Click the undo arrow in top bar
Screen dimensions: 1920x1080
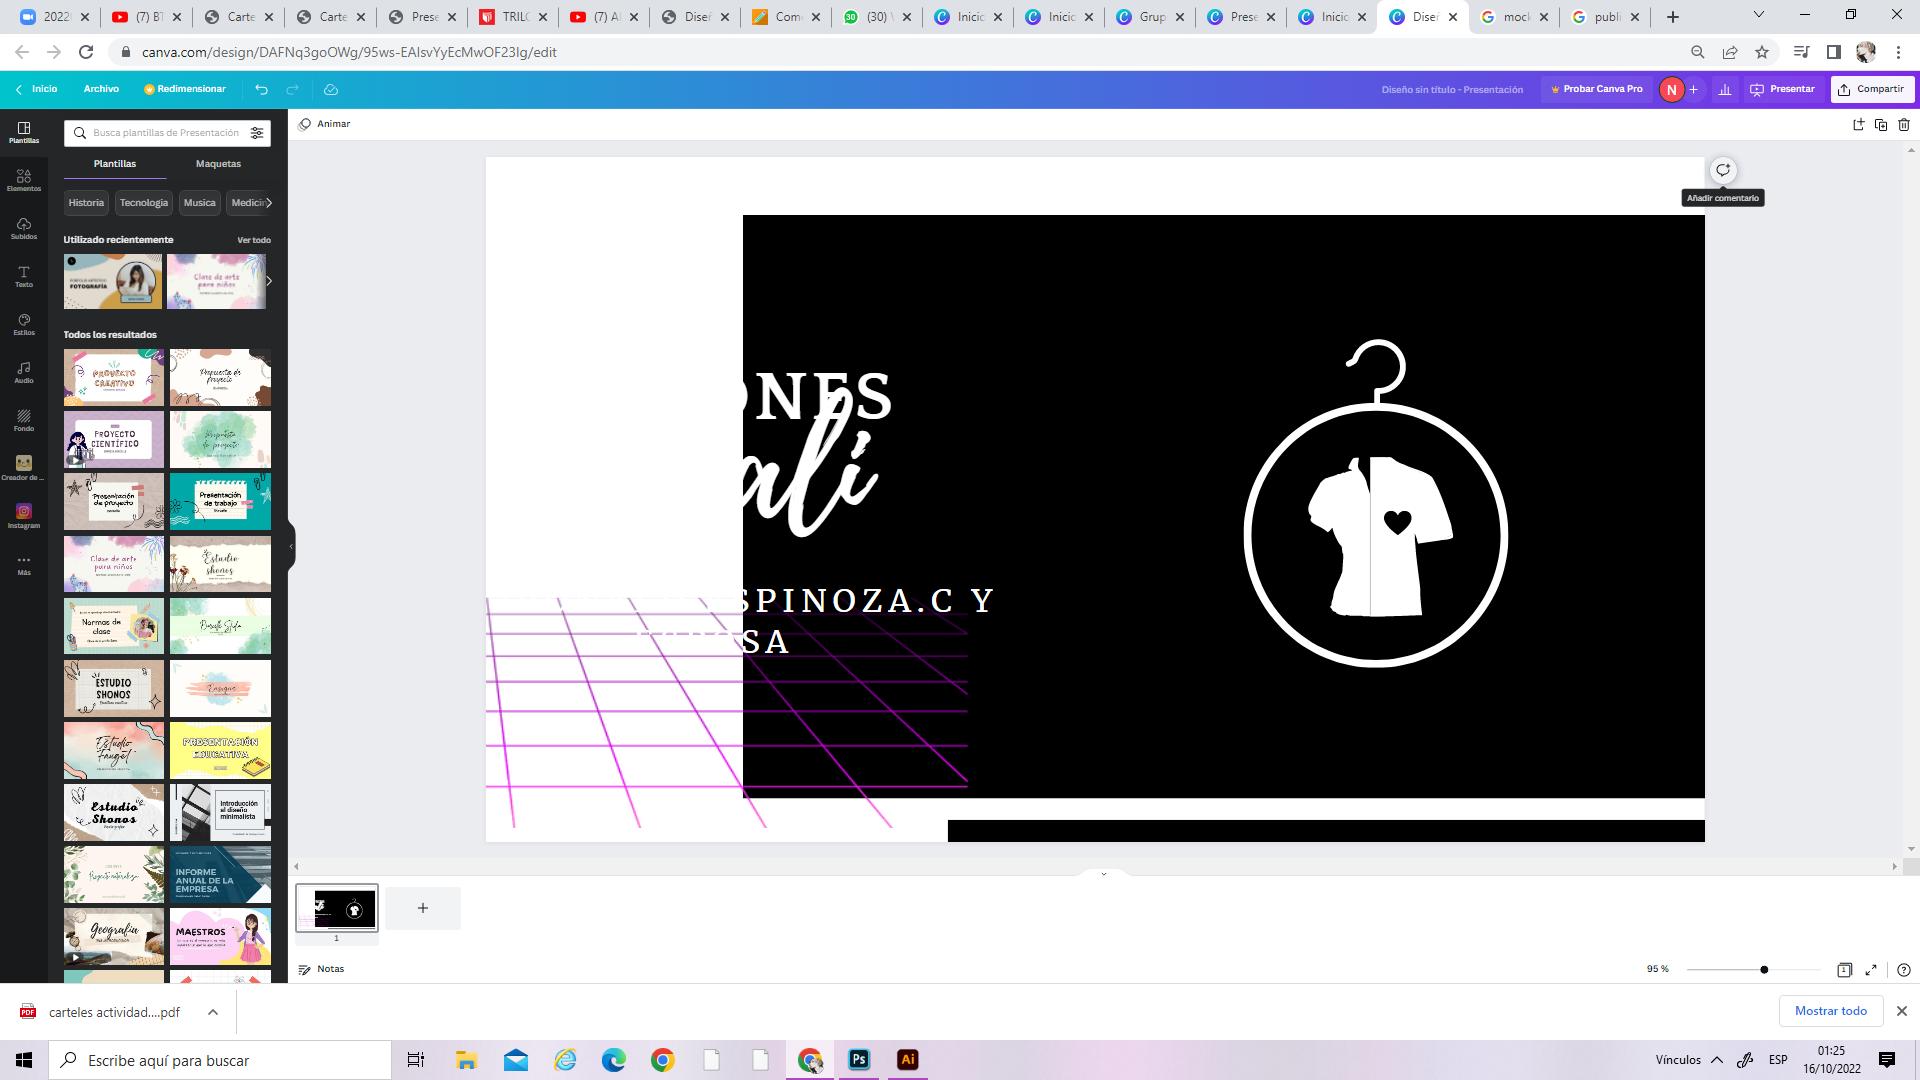point(261,89)
